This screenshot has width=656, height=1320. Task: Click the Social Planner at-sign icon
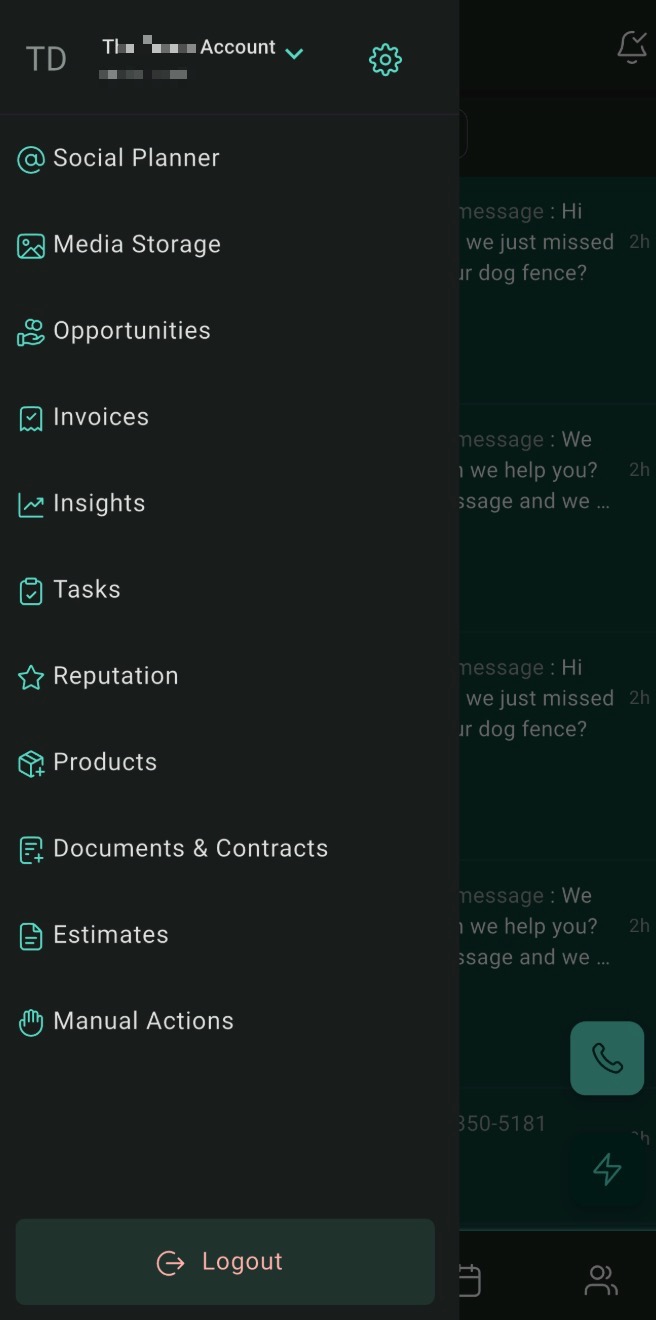coord(31,159)
